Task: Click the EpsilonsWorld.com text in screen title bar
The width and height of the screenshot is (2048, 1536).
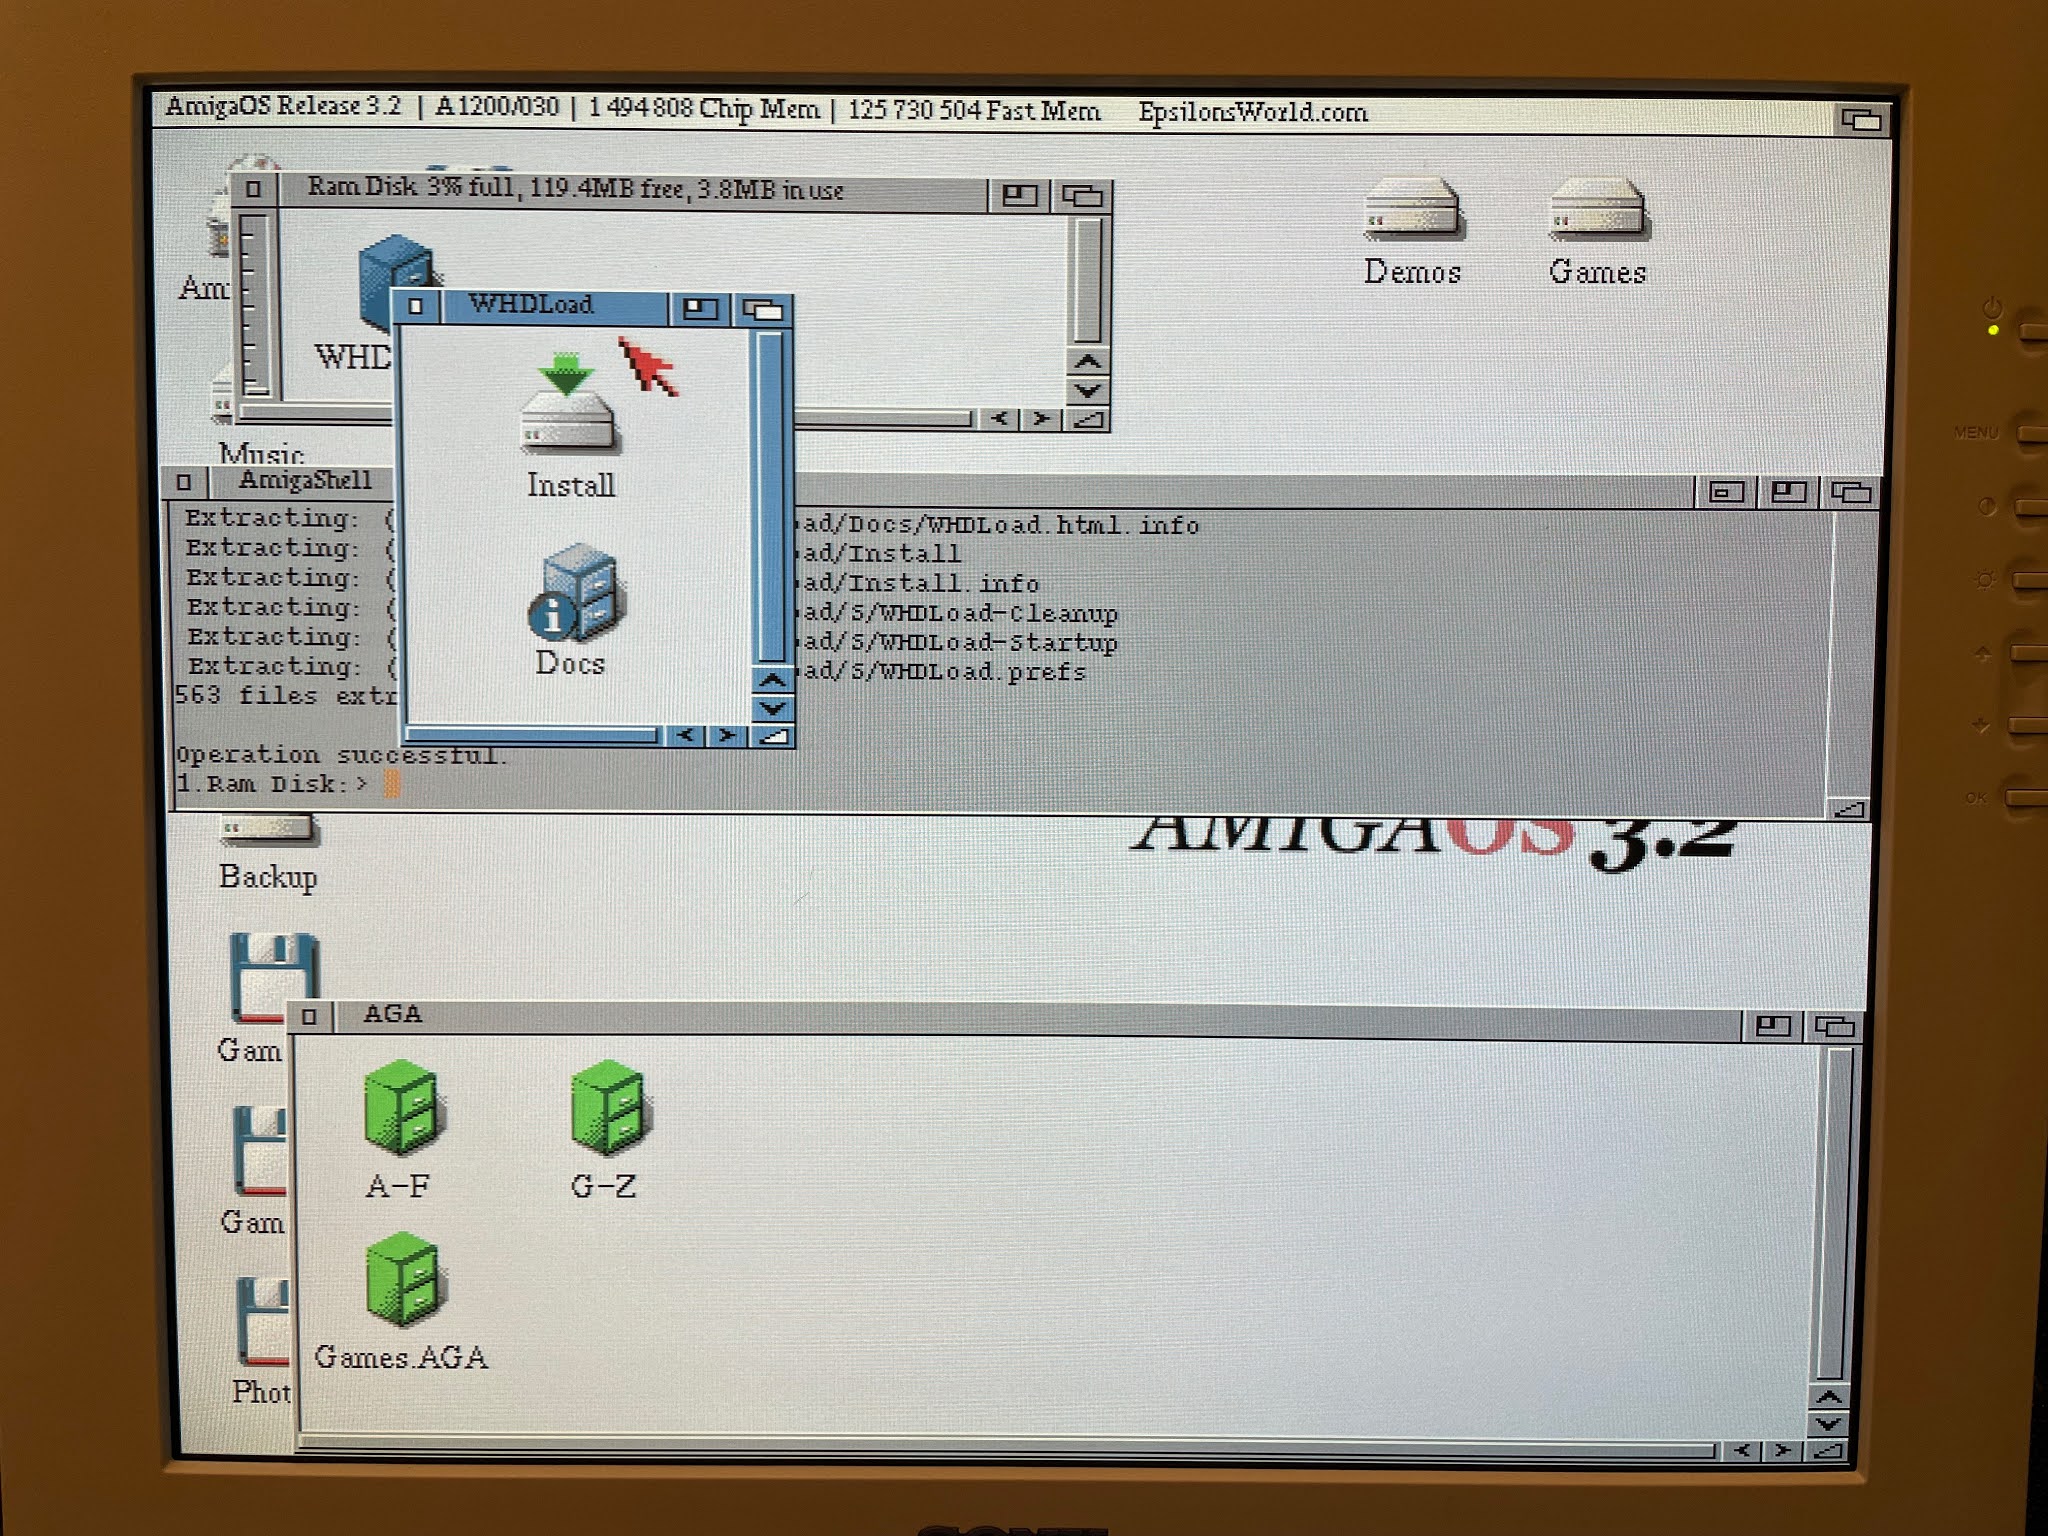Action: click(x=1252, y=112)
